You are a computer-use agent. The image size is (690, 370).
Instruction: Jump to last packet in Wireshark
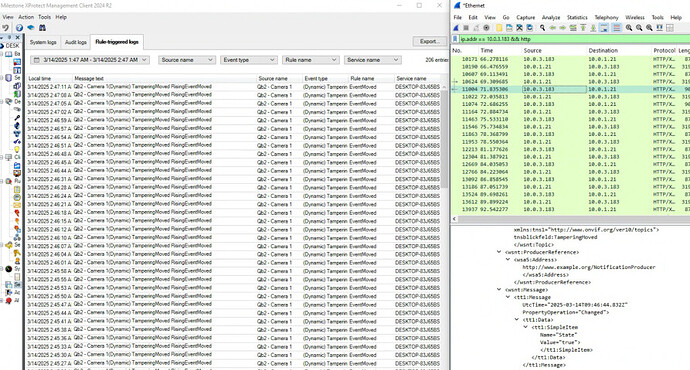593,28
